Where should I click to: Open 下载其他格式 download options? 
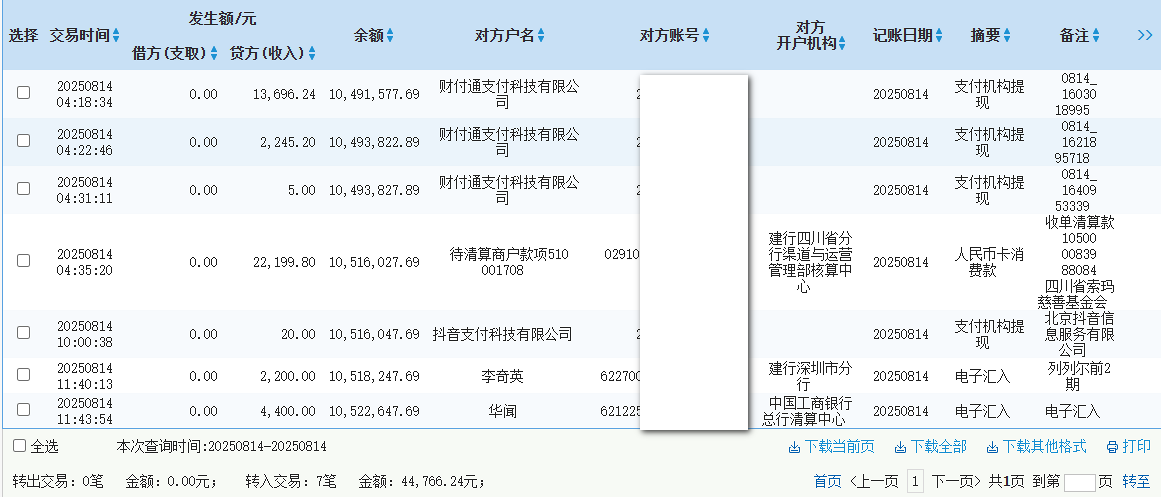[x=1037, y=447]
